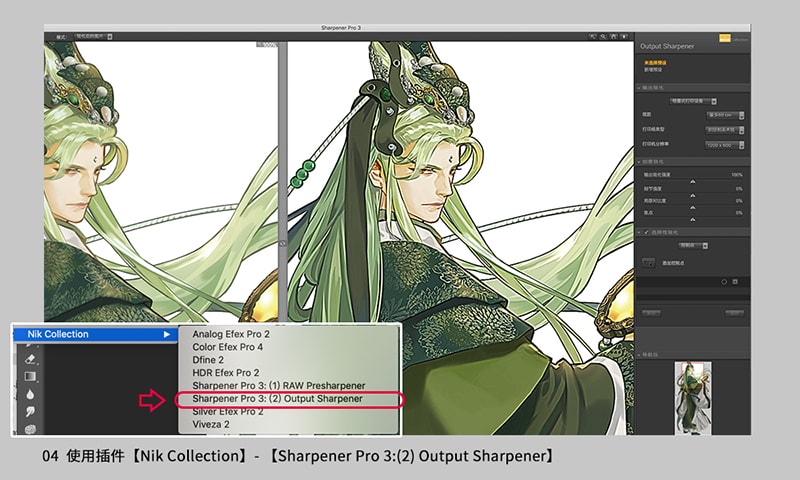800x480 pixels.
Task: Click the bottom-left button in the sharpener panel
Action: point(651,312)
